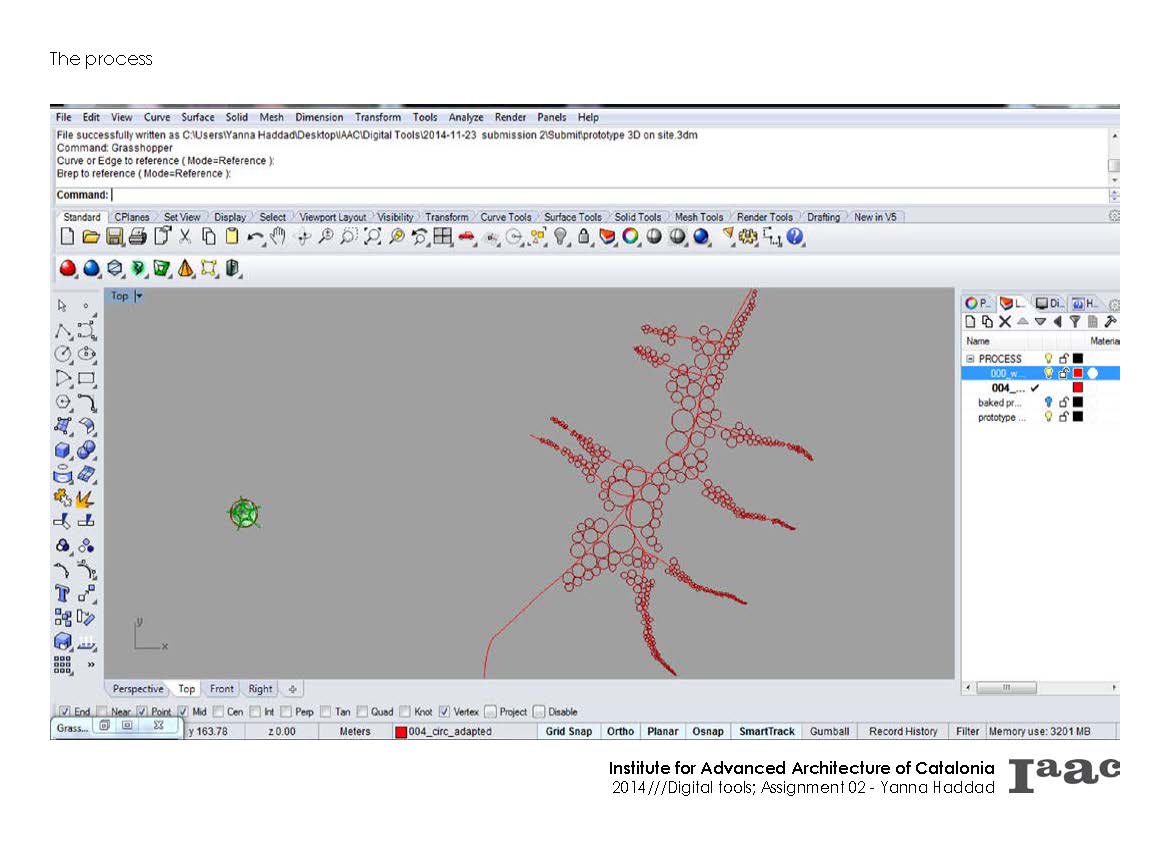The width and height of the screenshot is (1170, 844).
Task: Click the red color swatch of 000_w layer
Action: (x=1078, y=373)
